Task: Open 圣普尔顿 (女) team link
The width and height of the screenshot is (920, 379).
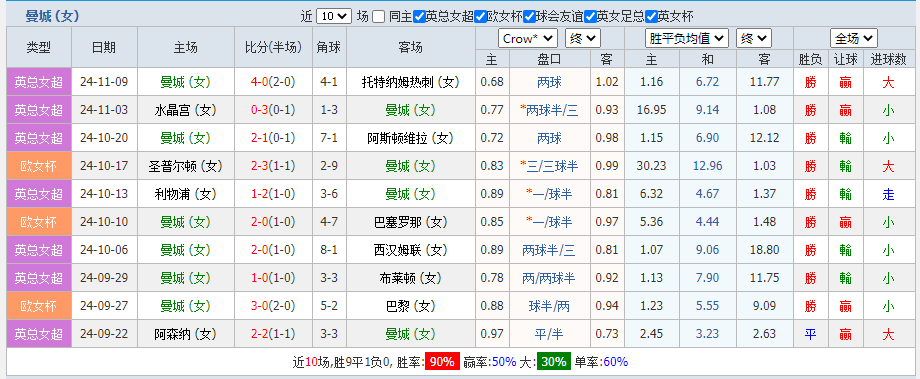Action: [185, 166]
